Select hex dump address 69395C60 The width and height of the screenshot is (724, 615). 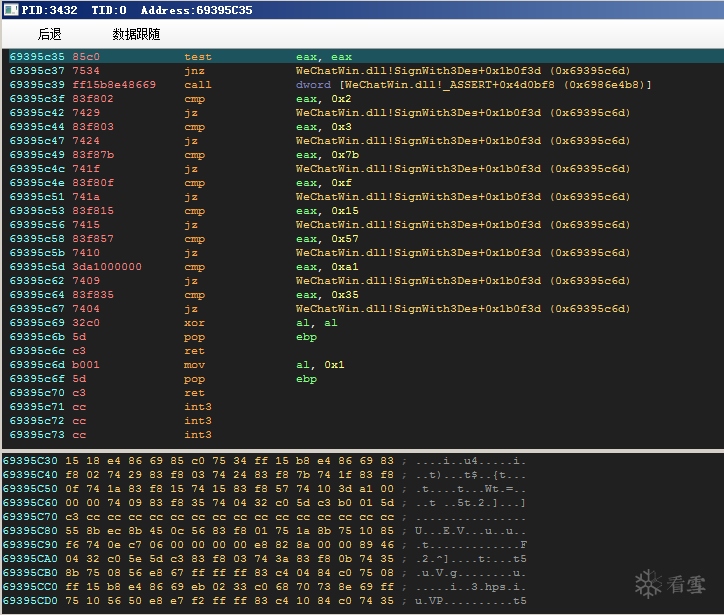click(30, 503)
